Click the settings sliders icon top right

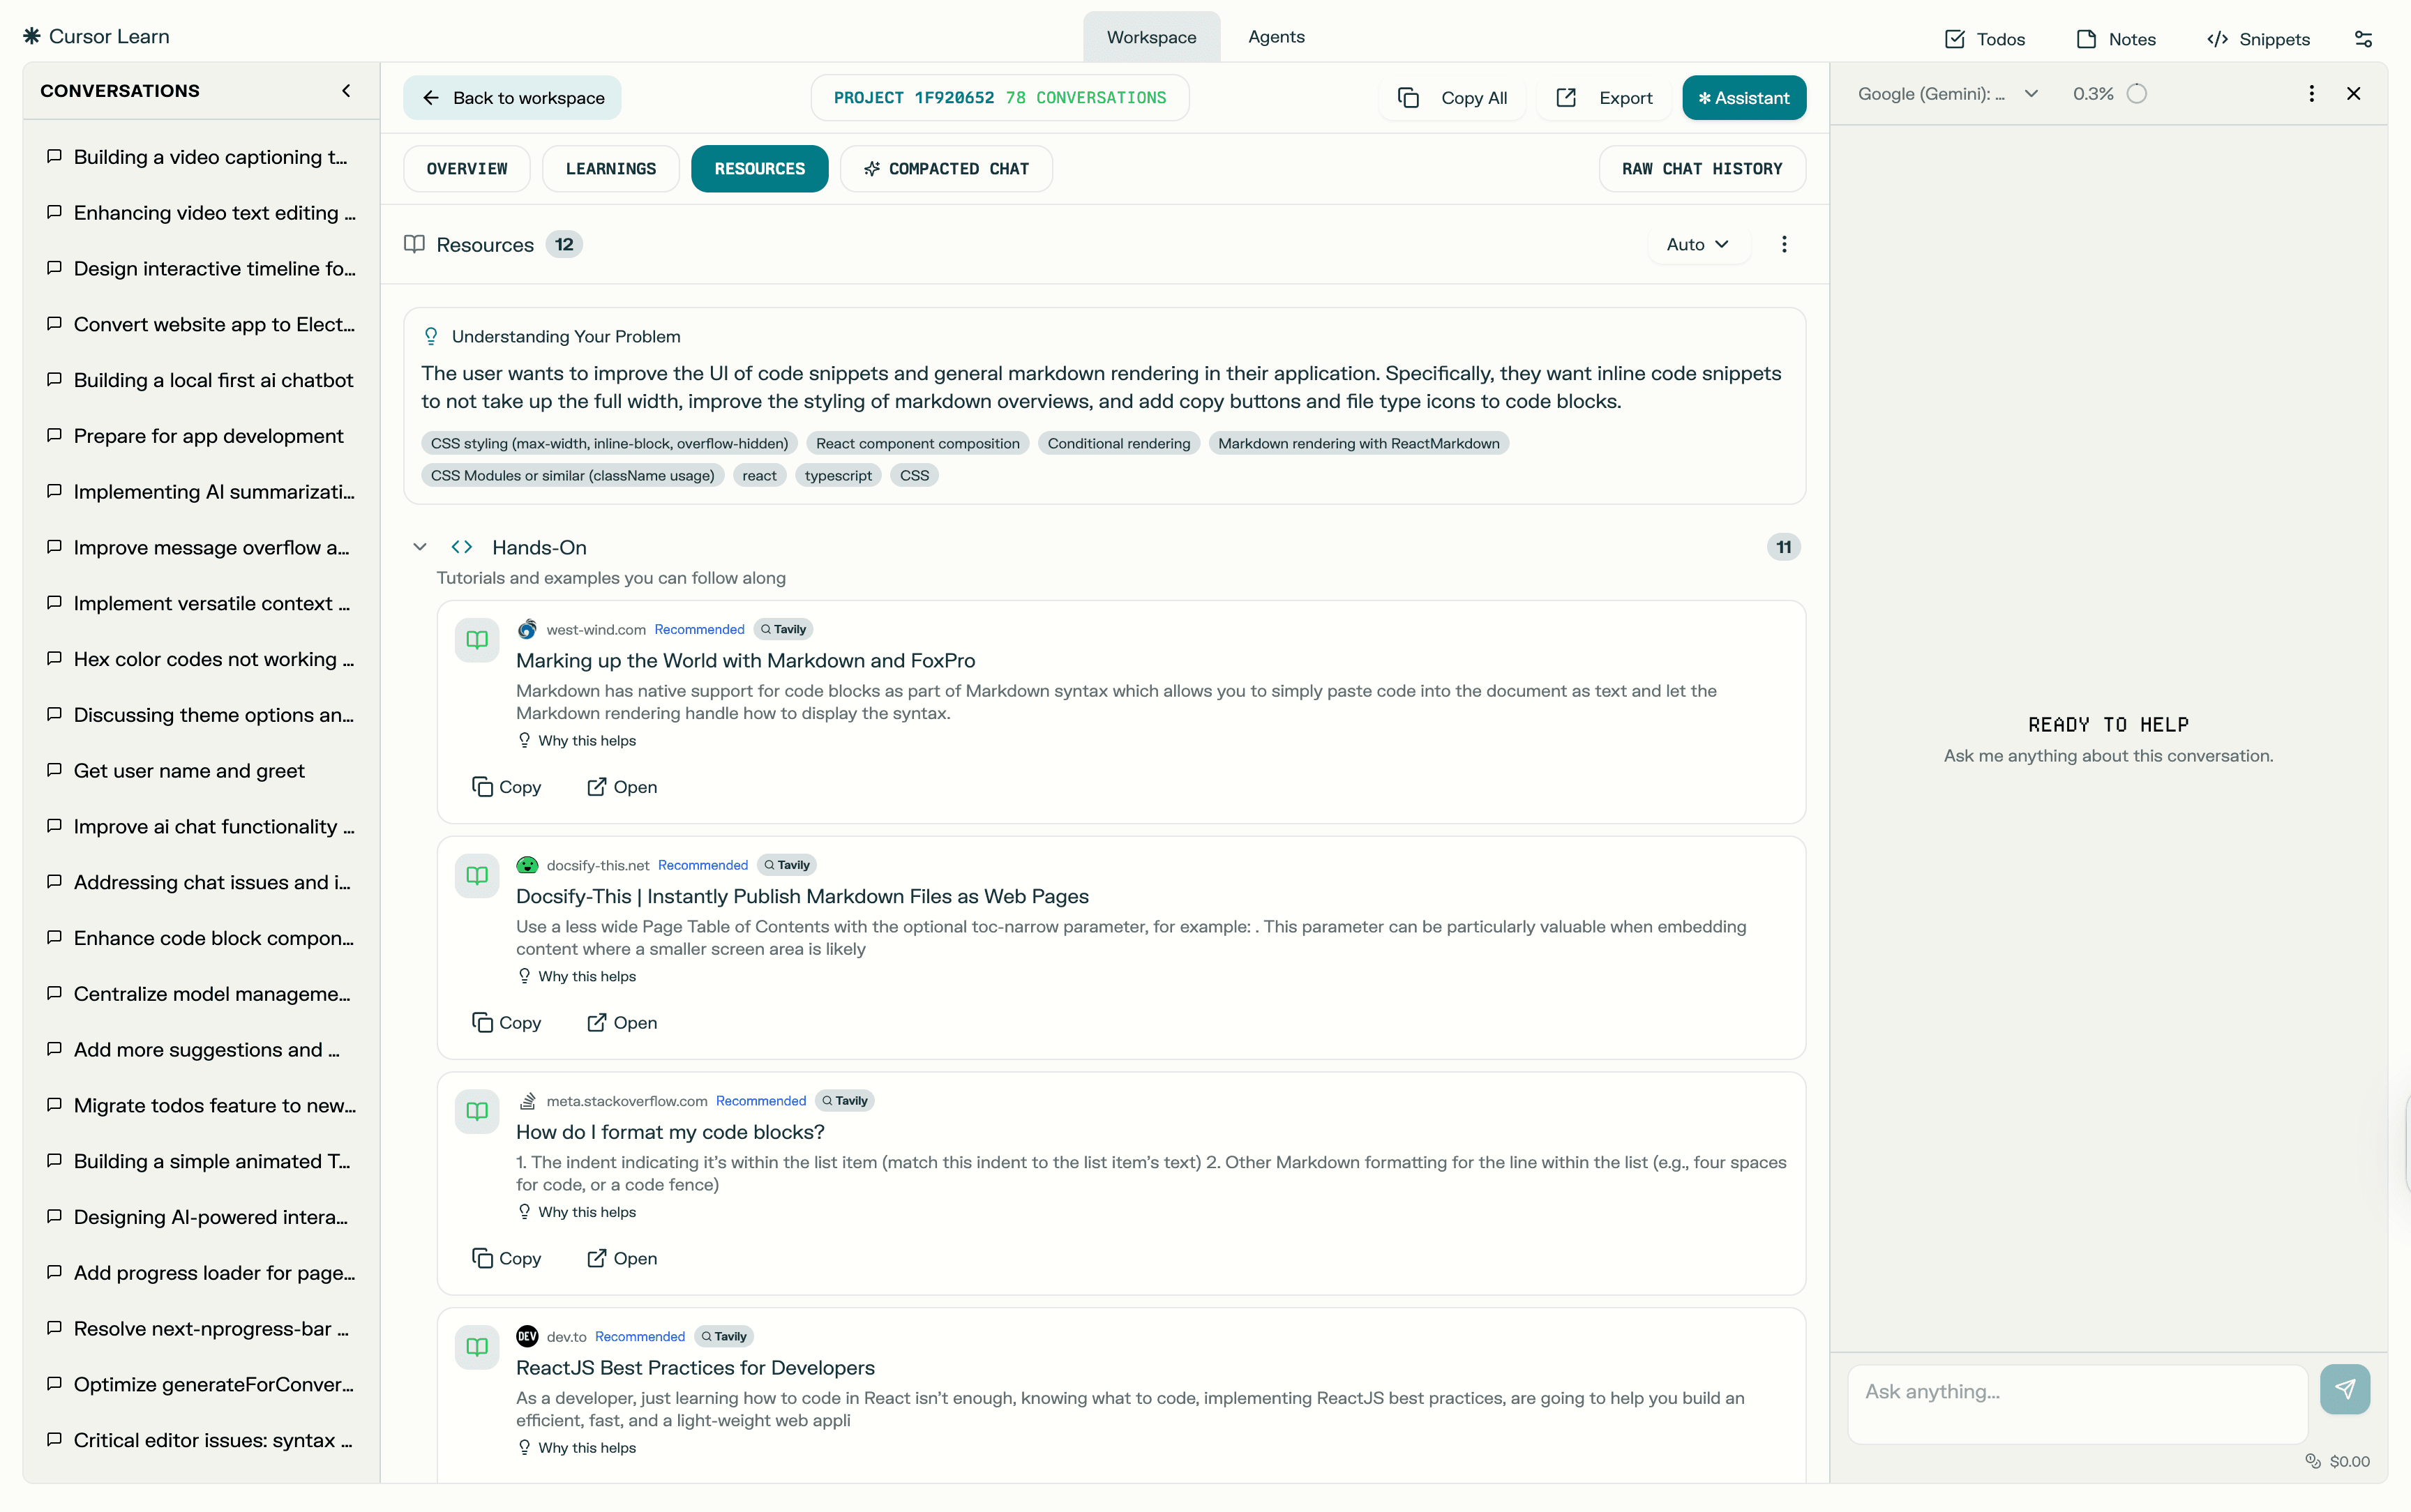[x=2363, y=39]
